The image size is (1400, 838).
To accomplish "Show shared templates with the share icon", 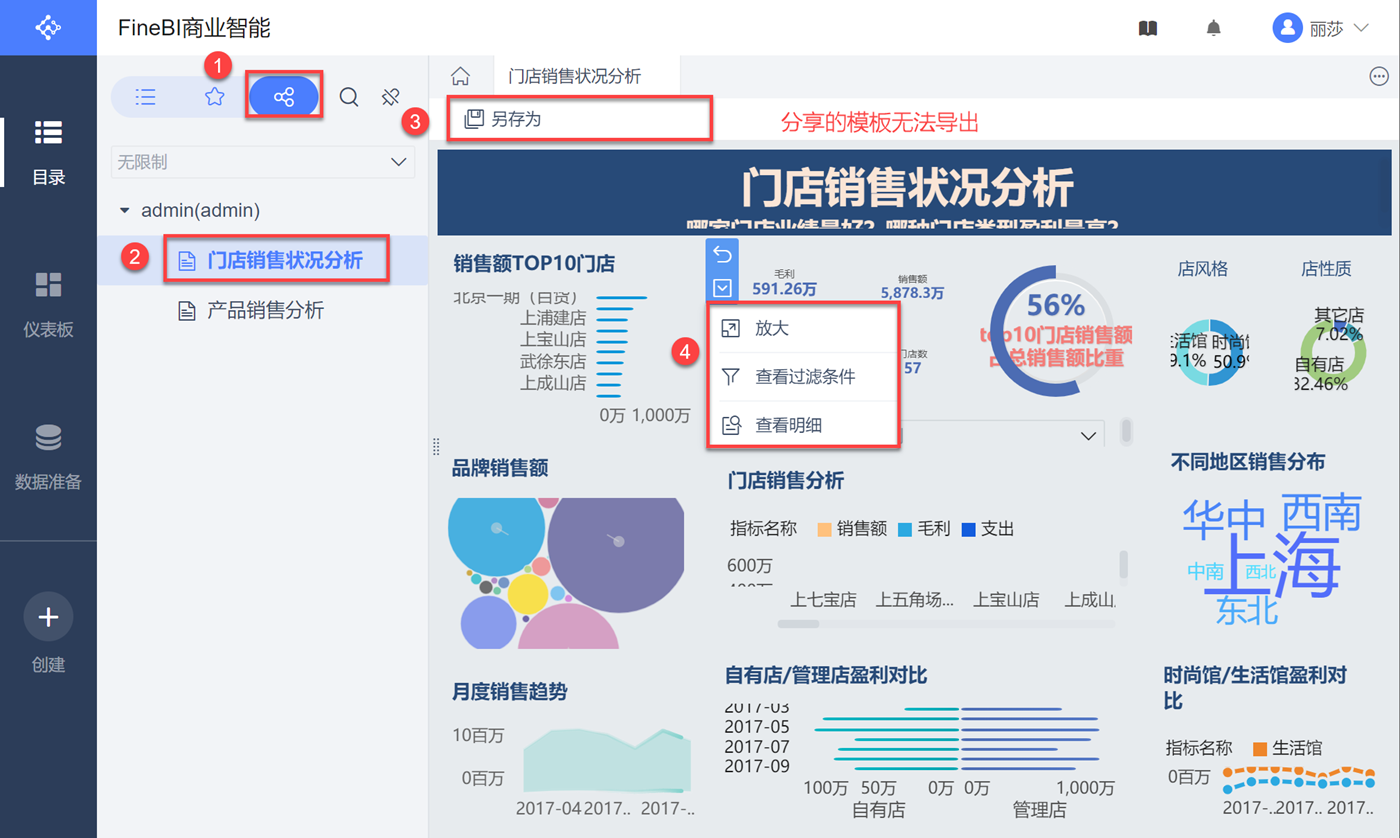I will [x=284, y=97].
